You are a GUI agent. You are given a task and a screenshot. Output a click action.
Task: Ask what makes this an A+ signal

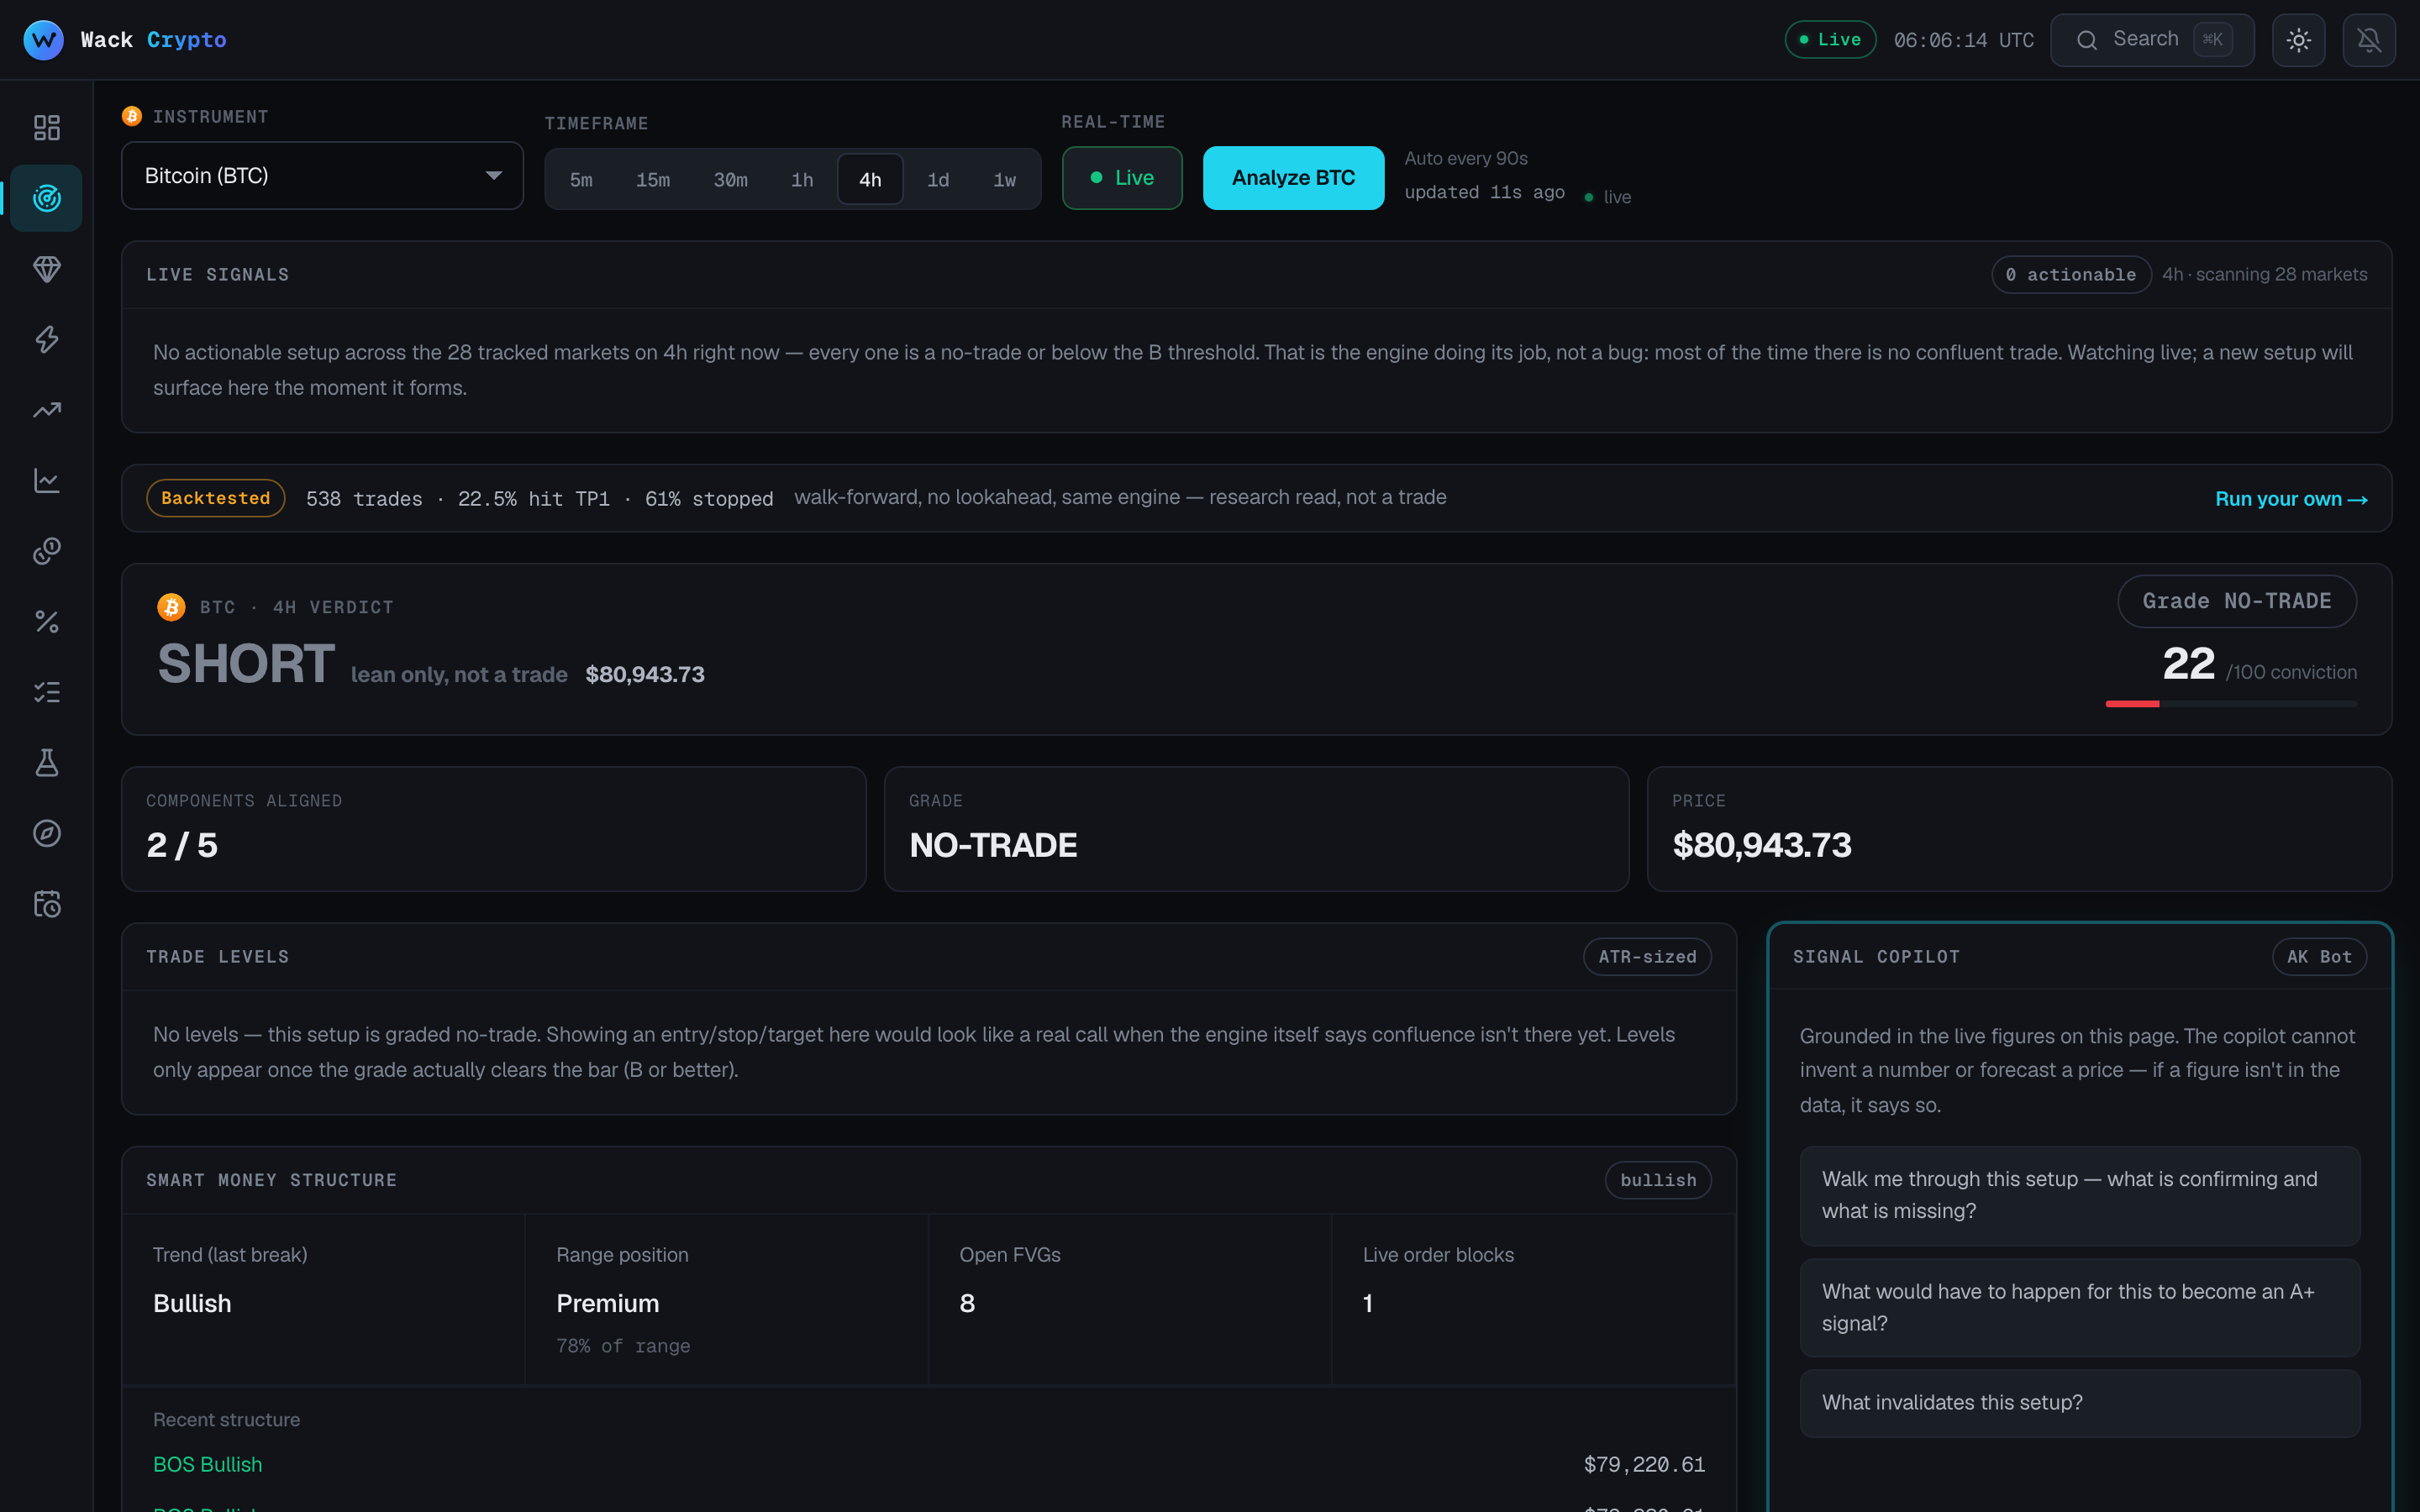click(x=2080, y=1307)
